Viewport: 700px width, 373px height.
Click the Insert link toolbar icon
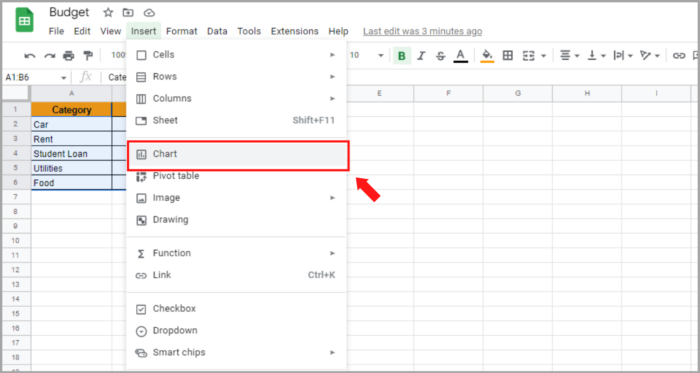pyautogui.click(x=679, y=56)
